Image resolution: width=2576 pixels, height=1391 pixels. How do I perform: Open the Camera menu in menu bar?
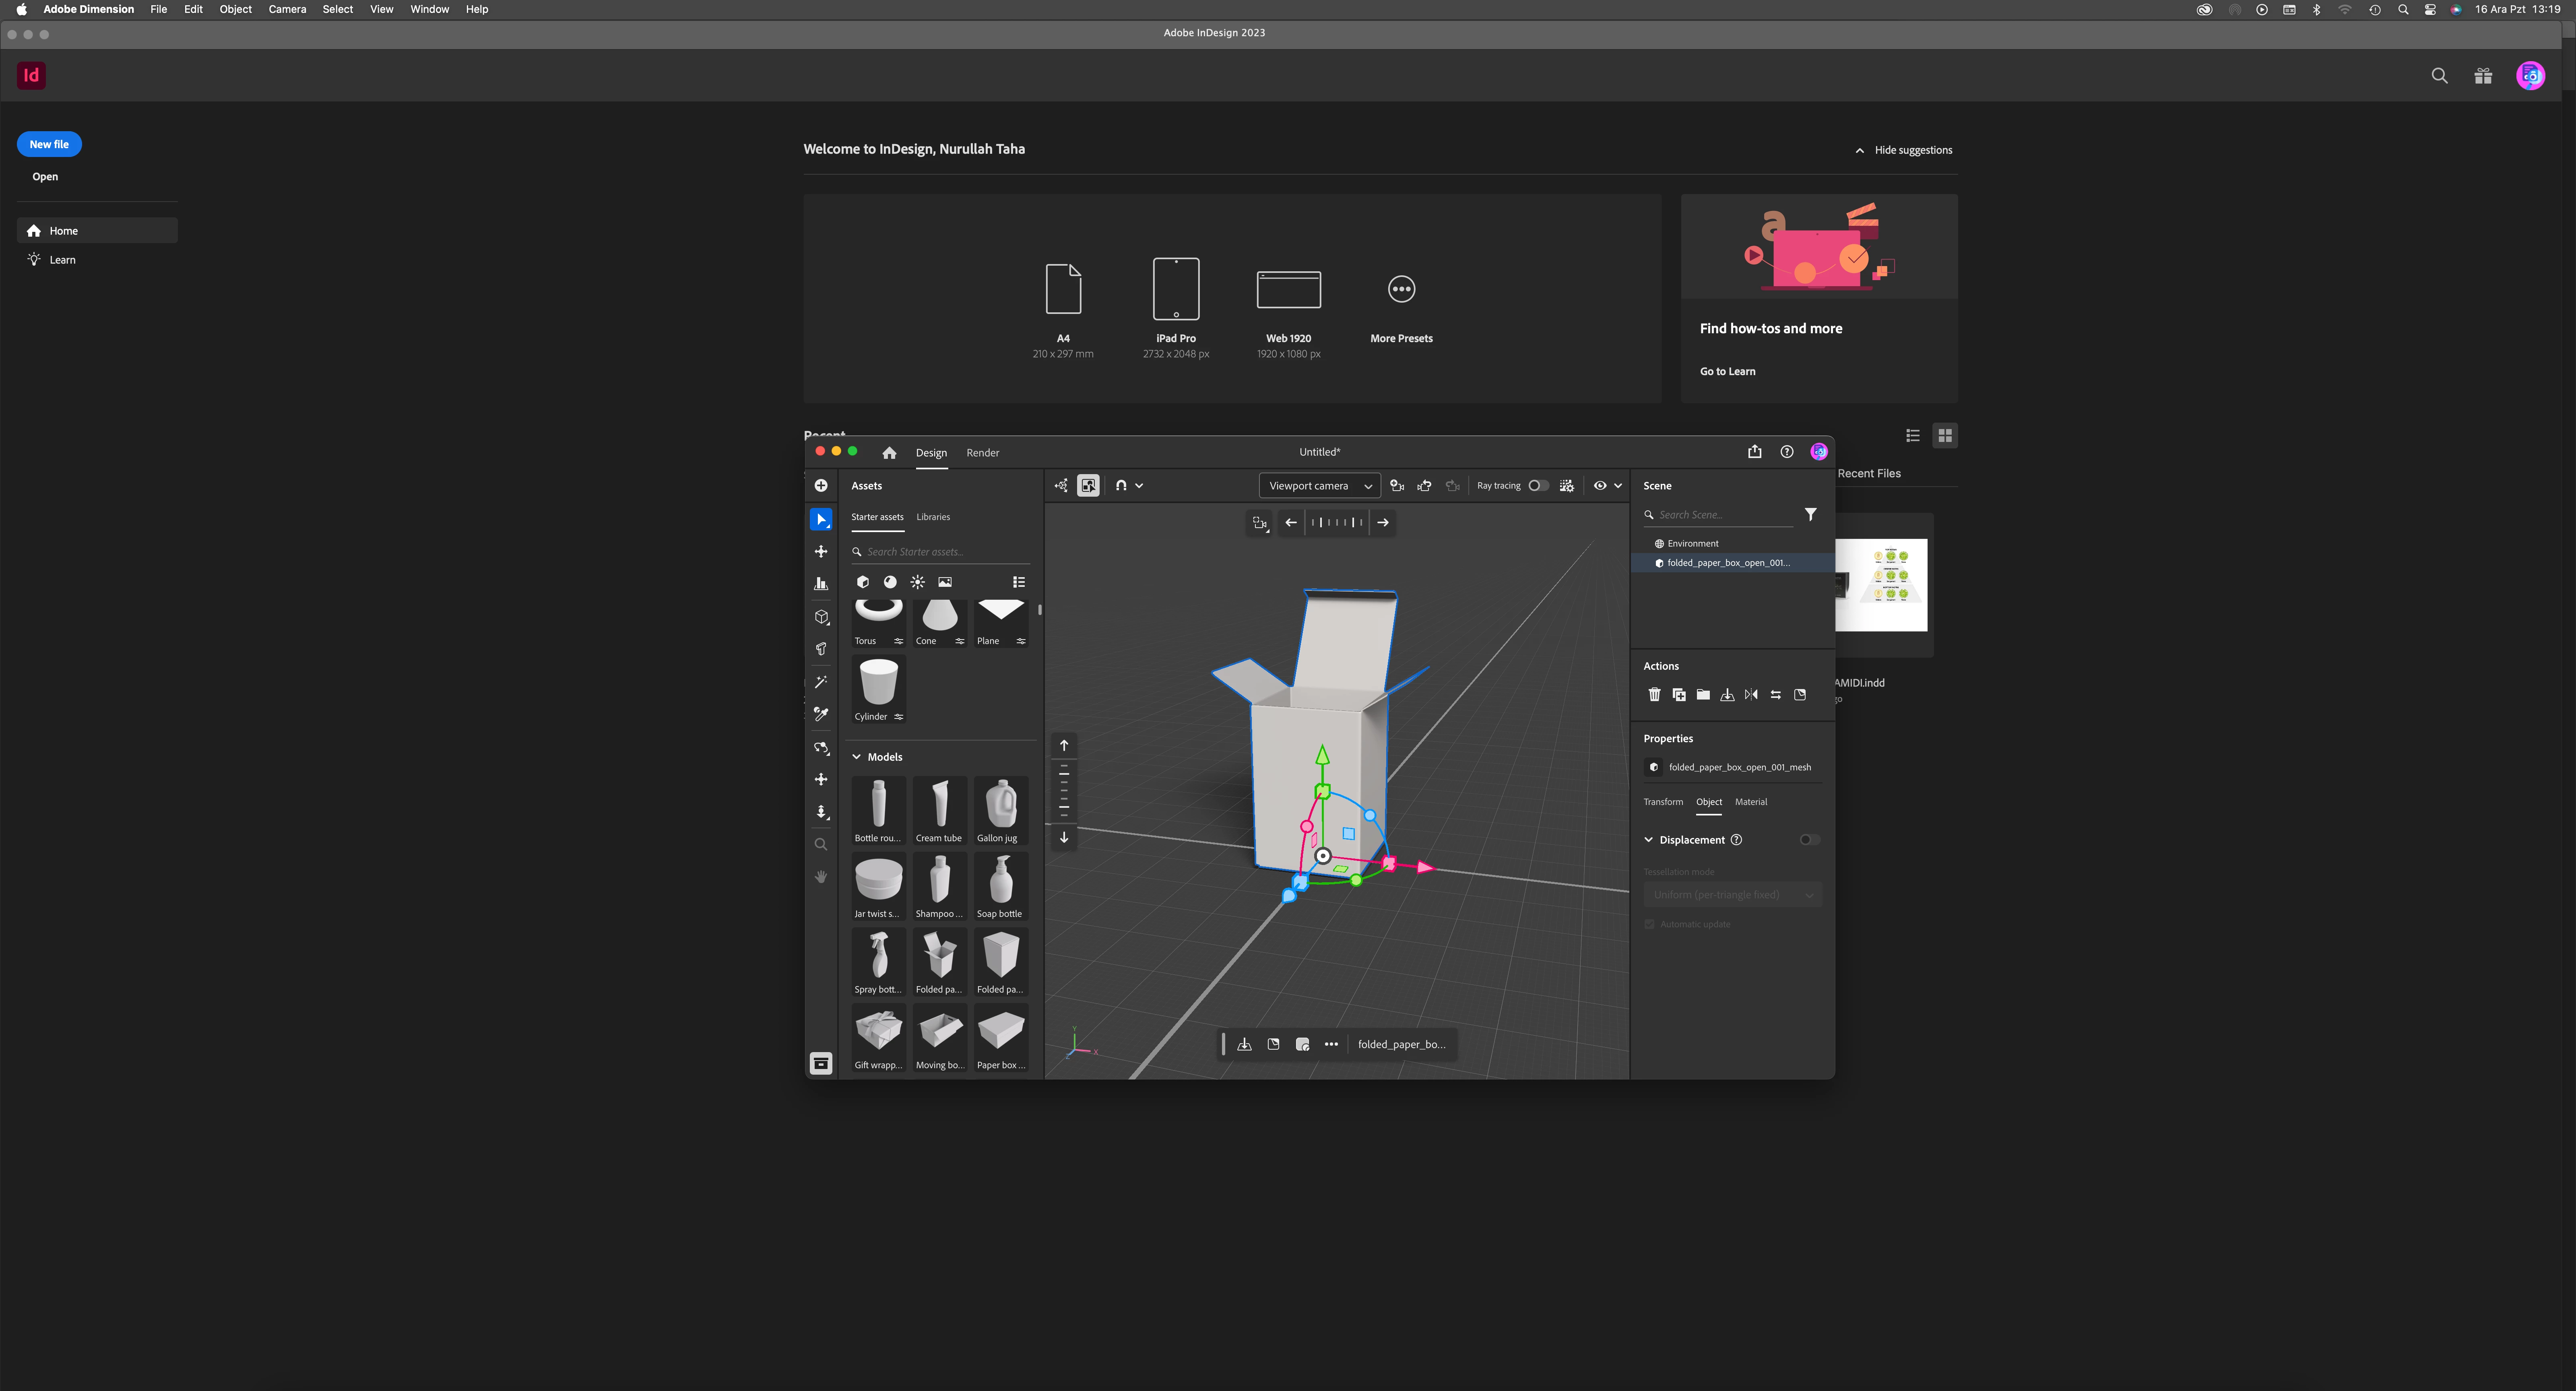pyautogui.click(x=287, y=9)
